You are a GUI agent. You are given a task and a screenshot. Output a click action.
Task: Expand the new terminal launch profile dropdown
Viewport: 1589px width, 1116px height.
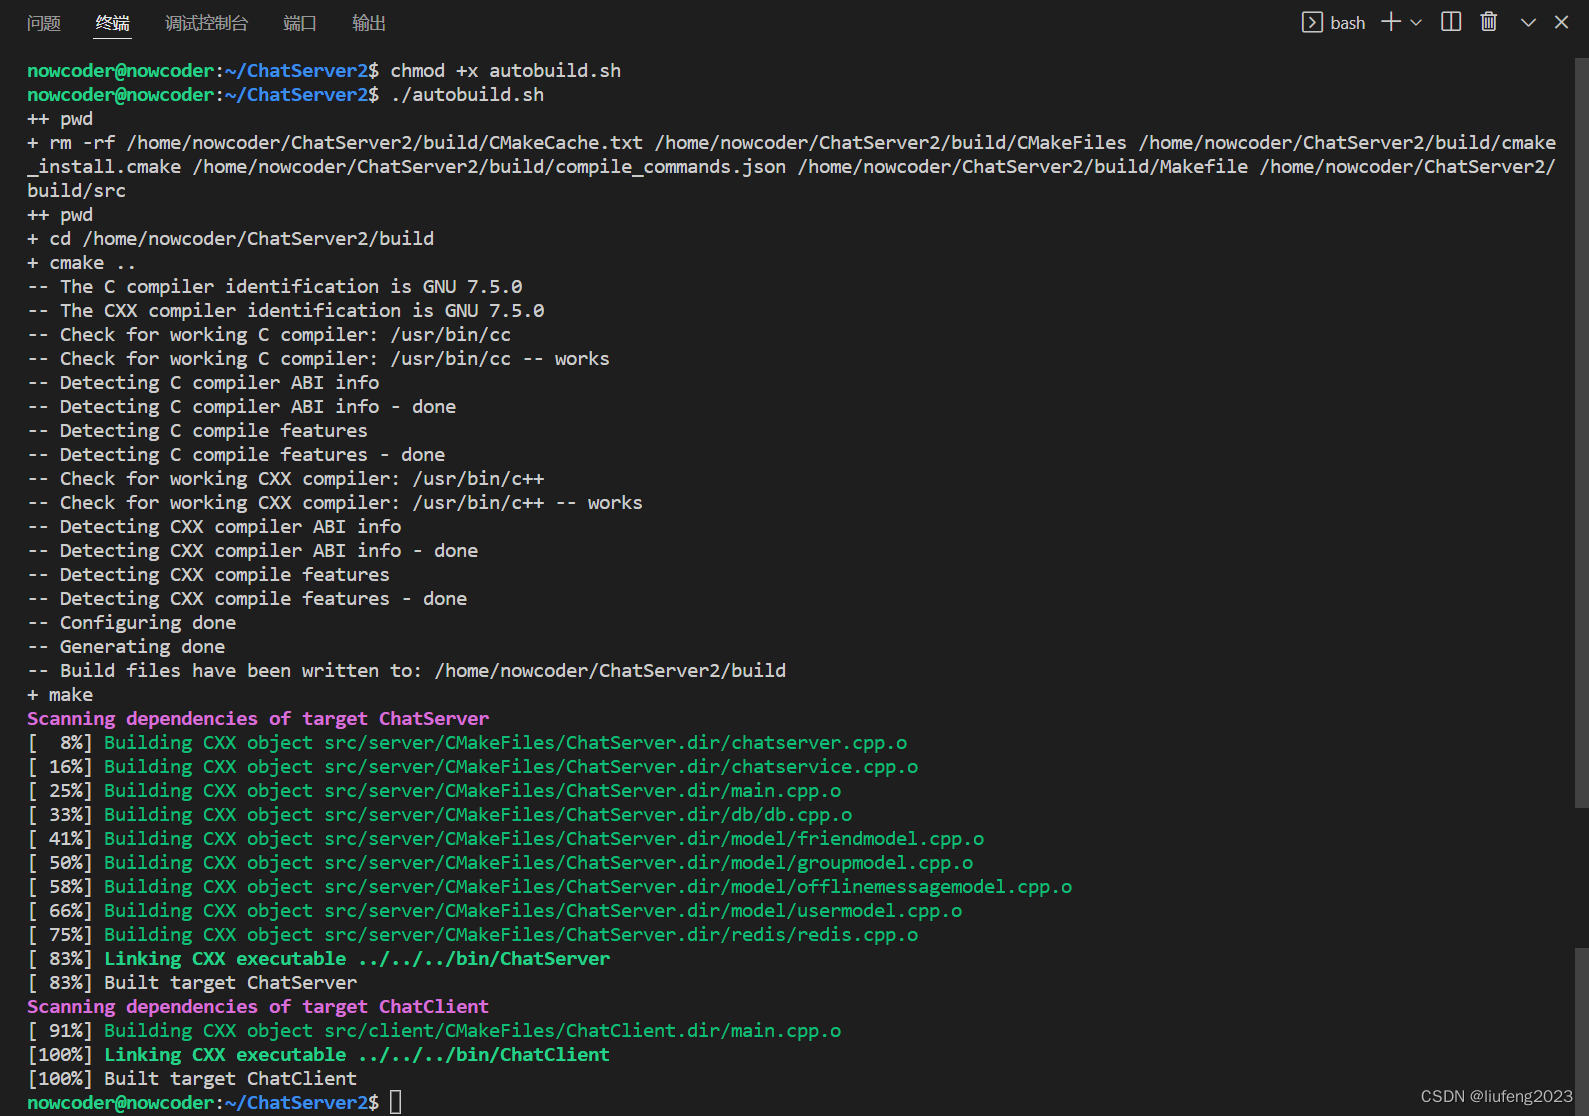tap(1416, 22)
